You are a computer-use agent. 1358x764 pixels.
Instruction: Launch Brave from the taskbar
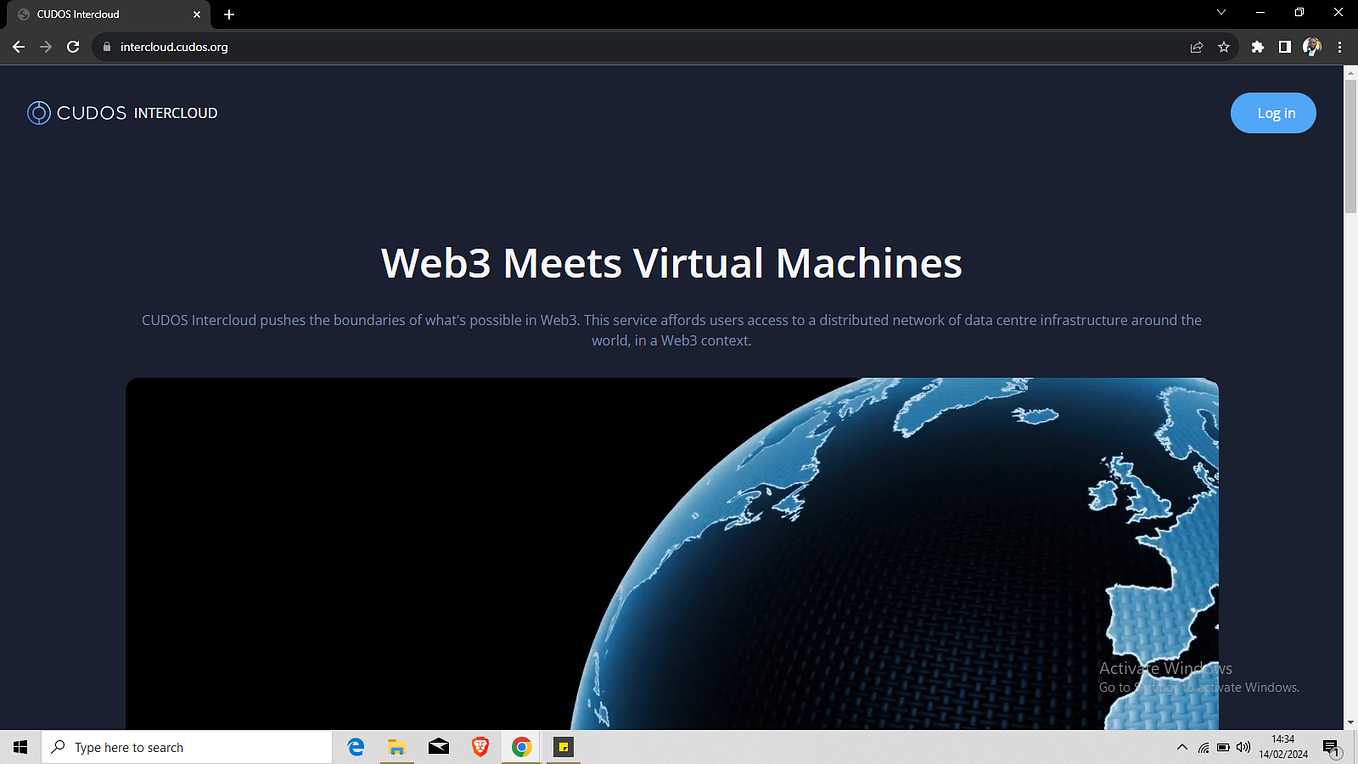[480, 746]
